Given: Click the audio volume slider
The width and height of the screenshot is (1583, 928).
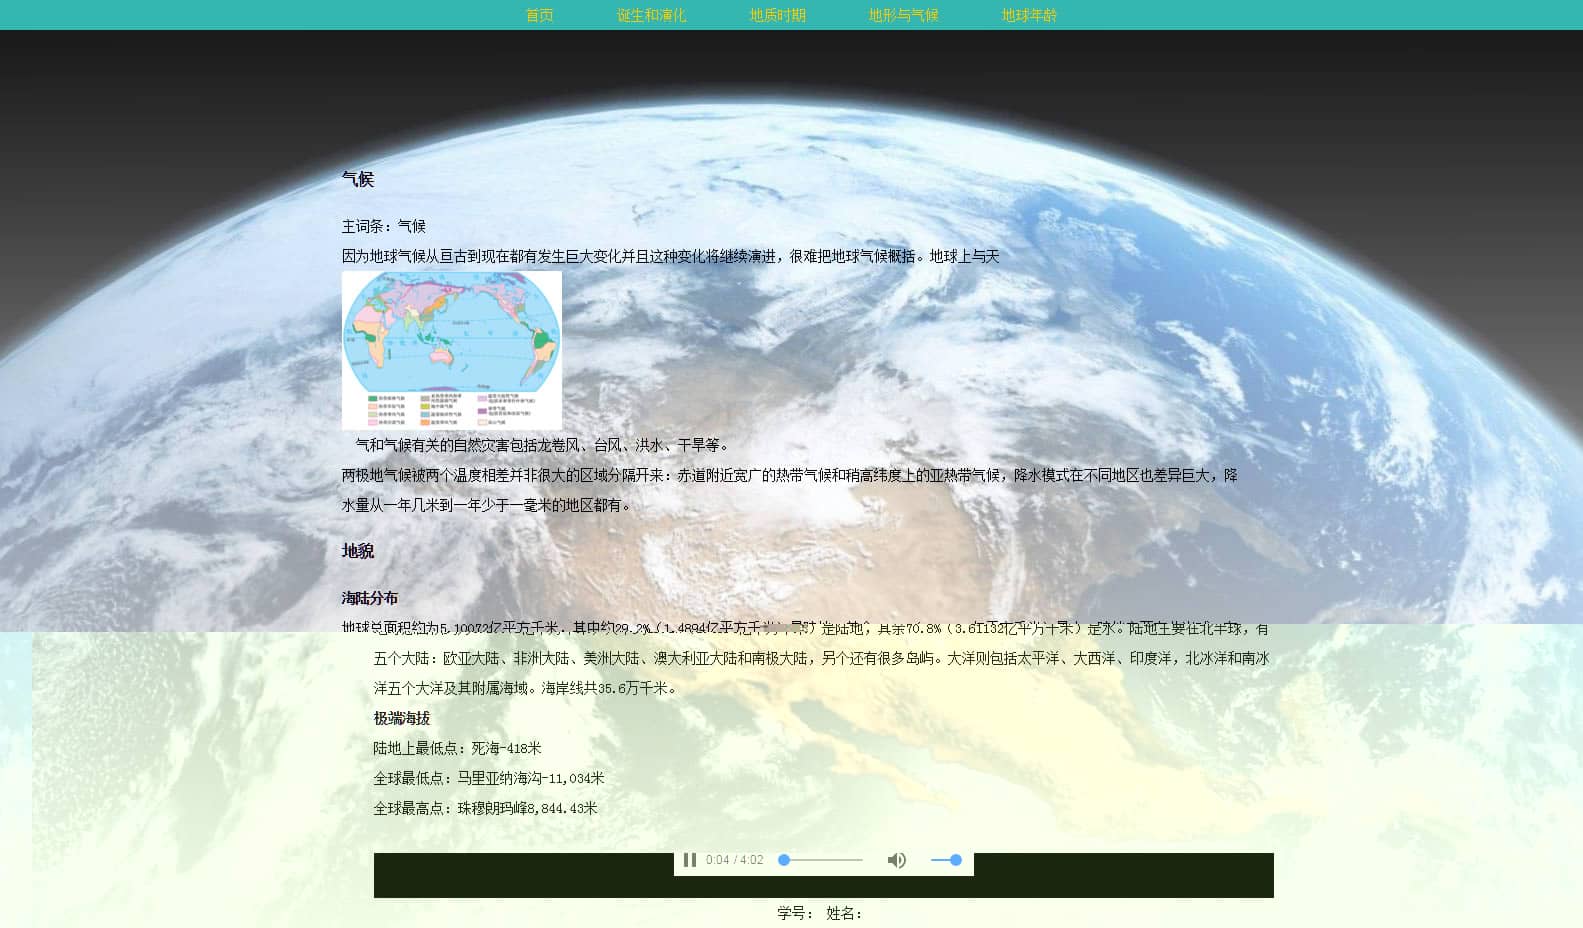Looking at the screenshot, I should [x=945, y=860].
